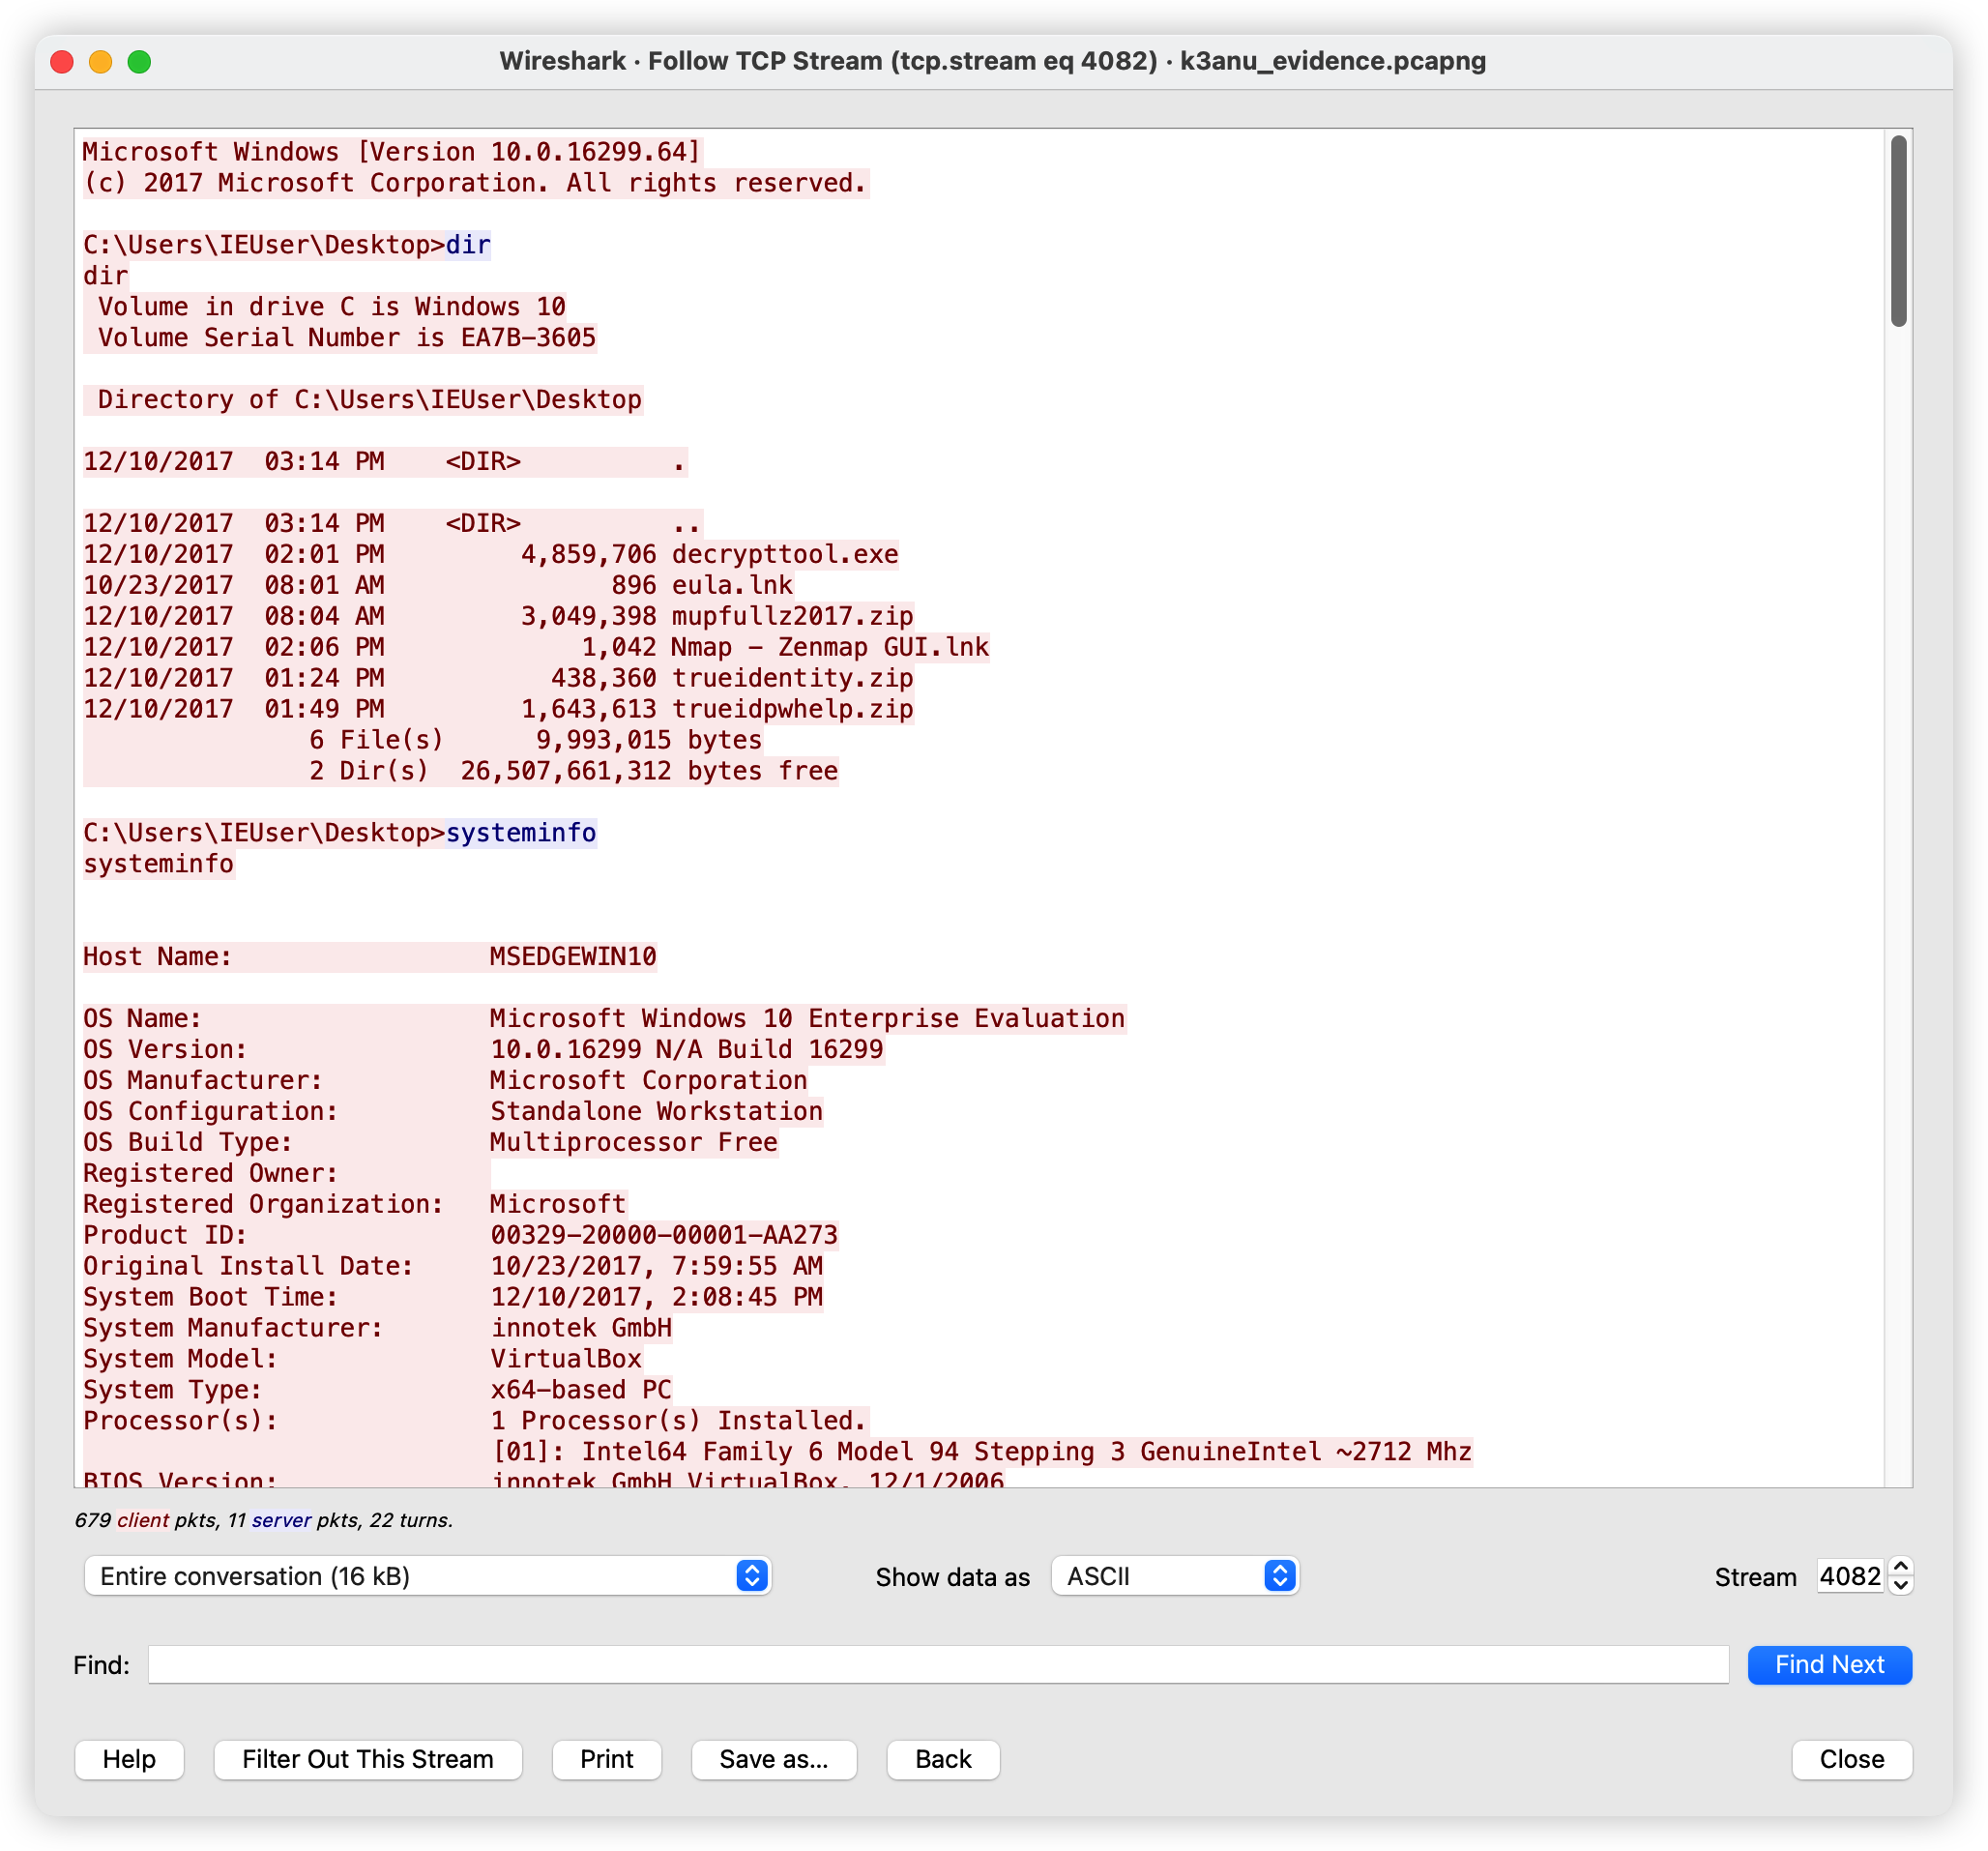Click the Save as... button
The image size is (1988, 1851).
[774, 1759]
